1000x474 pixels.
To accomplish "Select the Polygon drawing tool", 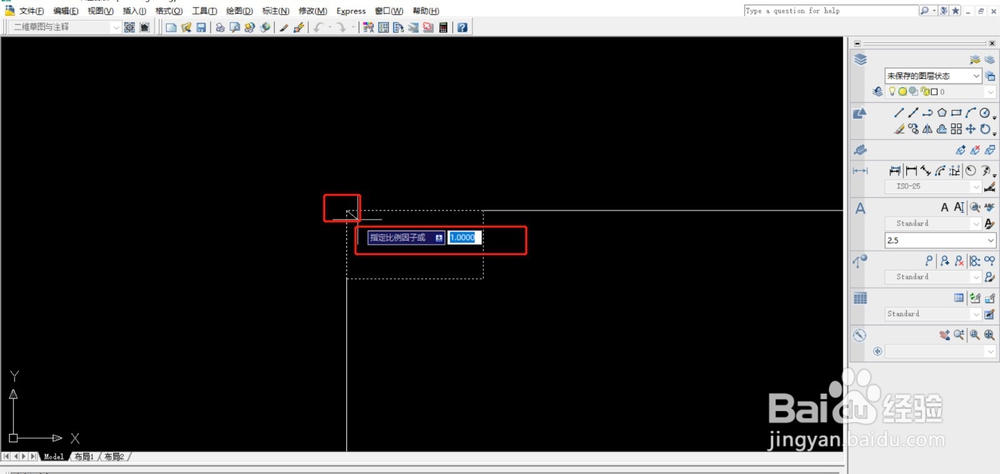I will coord(942,113).
